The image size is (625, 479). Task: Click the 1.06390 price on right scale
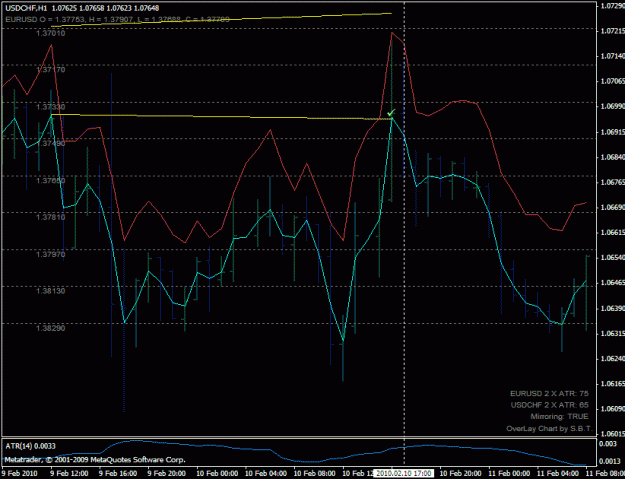(x=613, y=308)
